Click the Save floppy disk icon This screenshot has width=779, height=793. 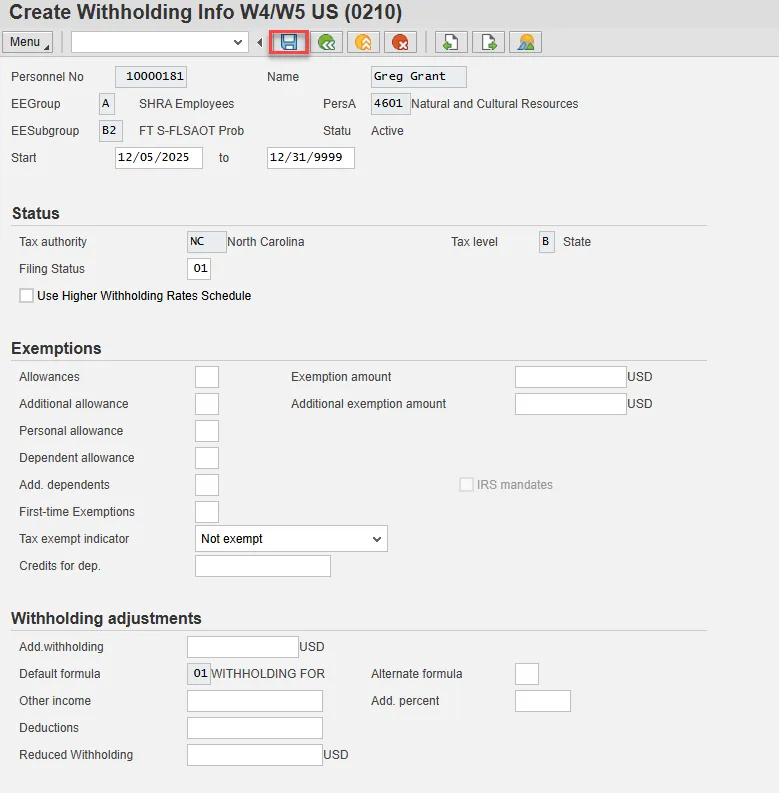289,42
